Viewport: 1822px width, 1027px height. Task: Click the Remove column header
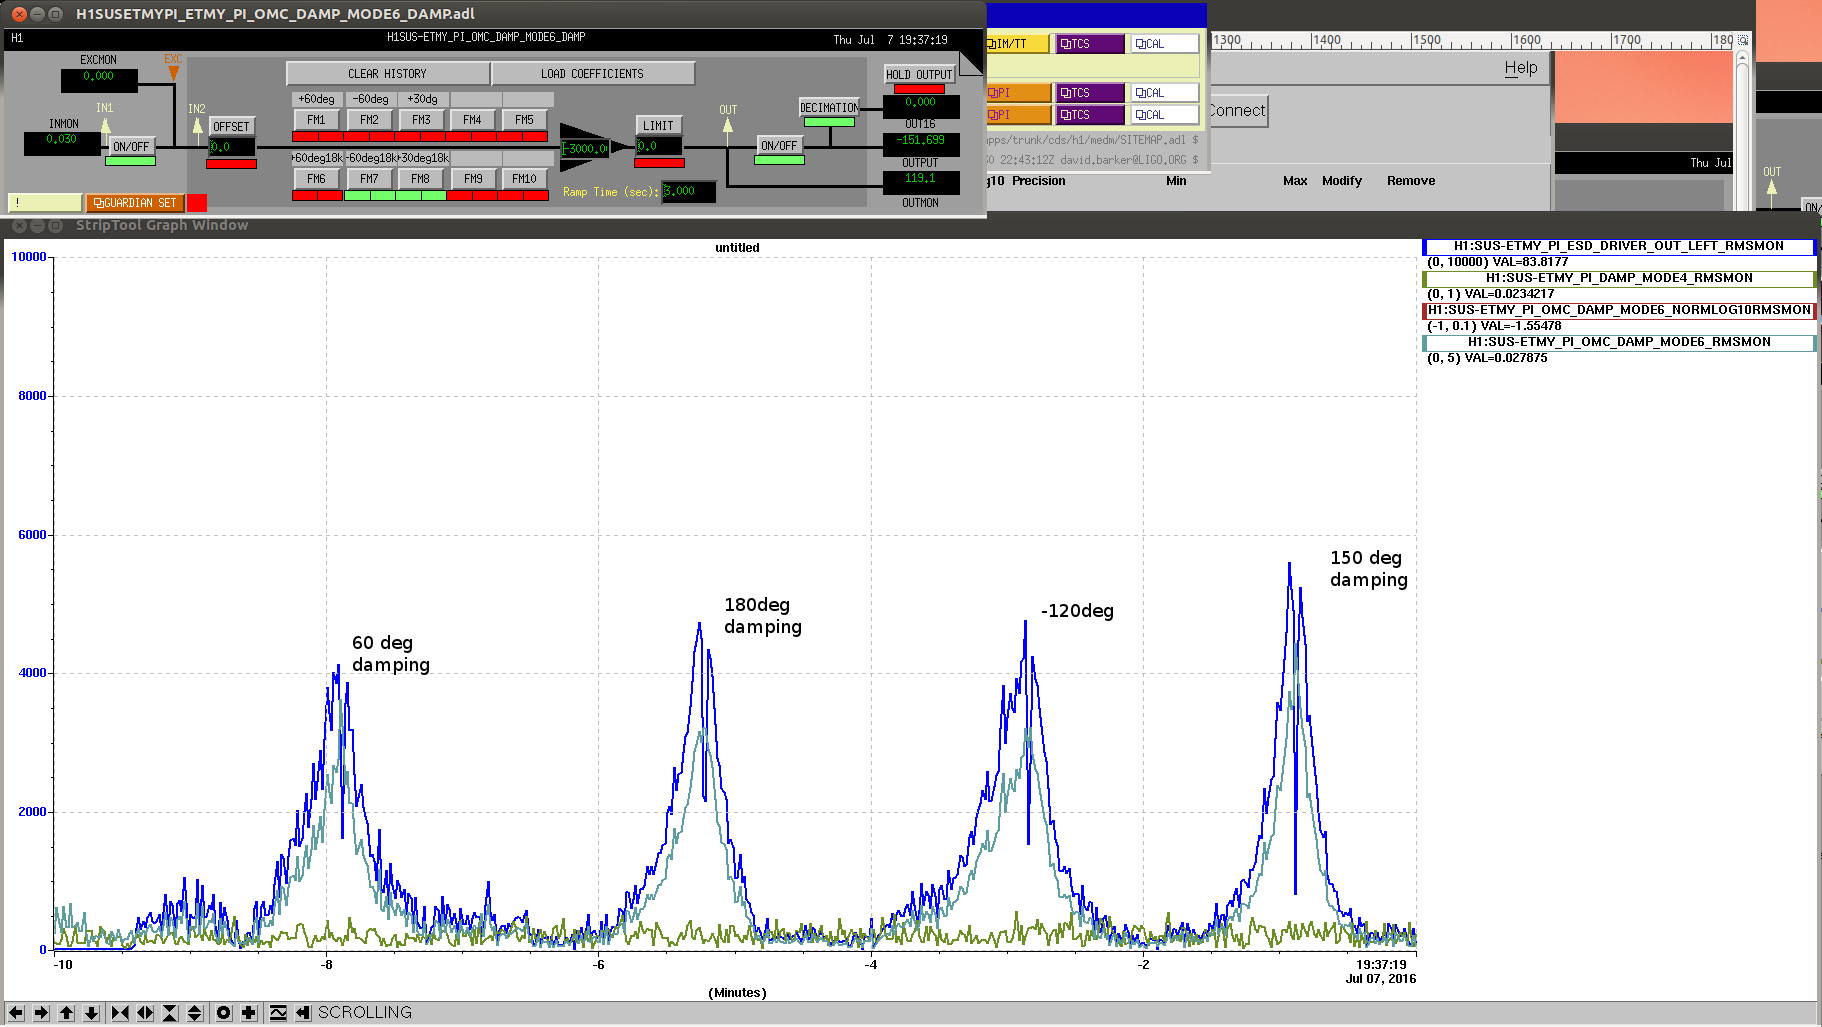click(1411, 181)
